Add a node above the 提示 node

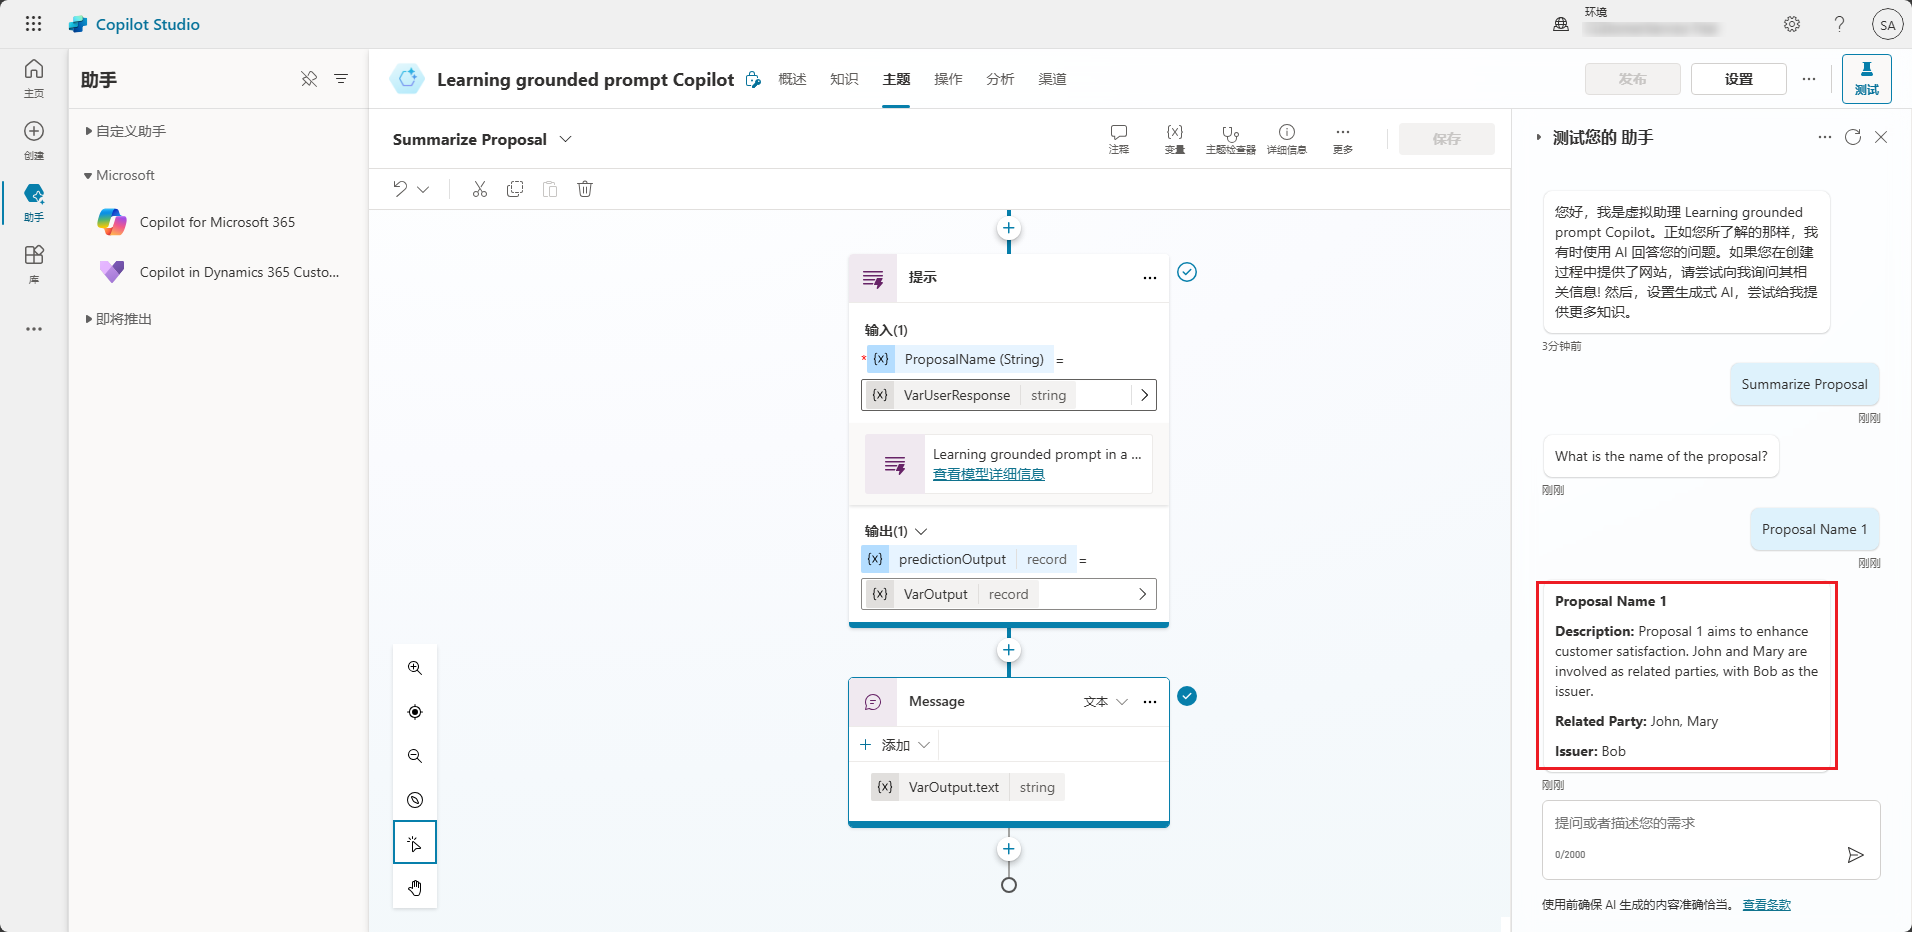(1009, 228)
